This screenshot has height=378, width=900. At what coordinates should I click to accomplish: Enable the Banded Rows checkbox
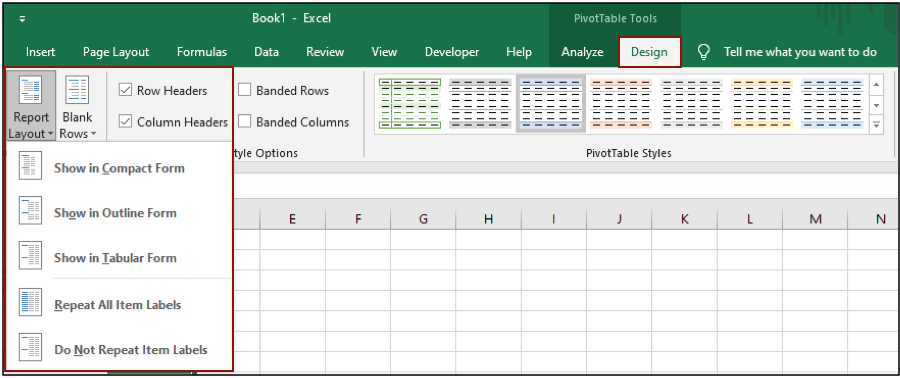(x=245, y=90)
